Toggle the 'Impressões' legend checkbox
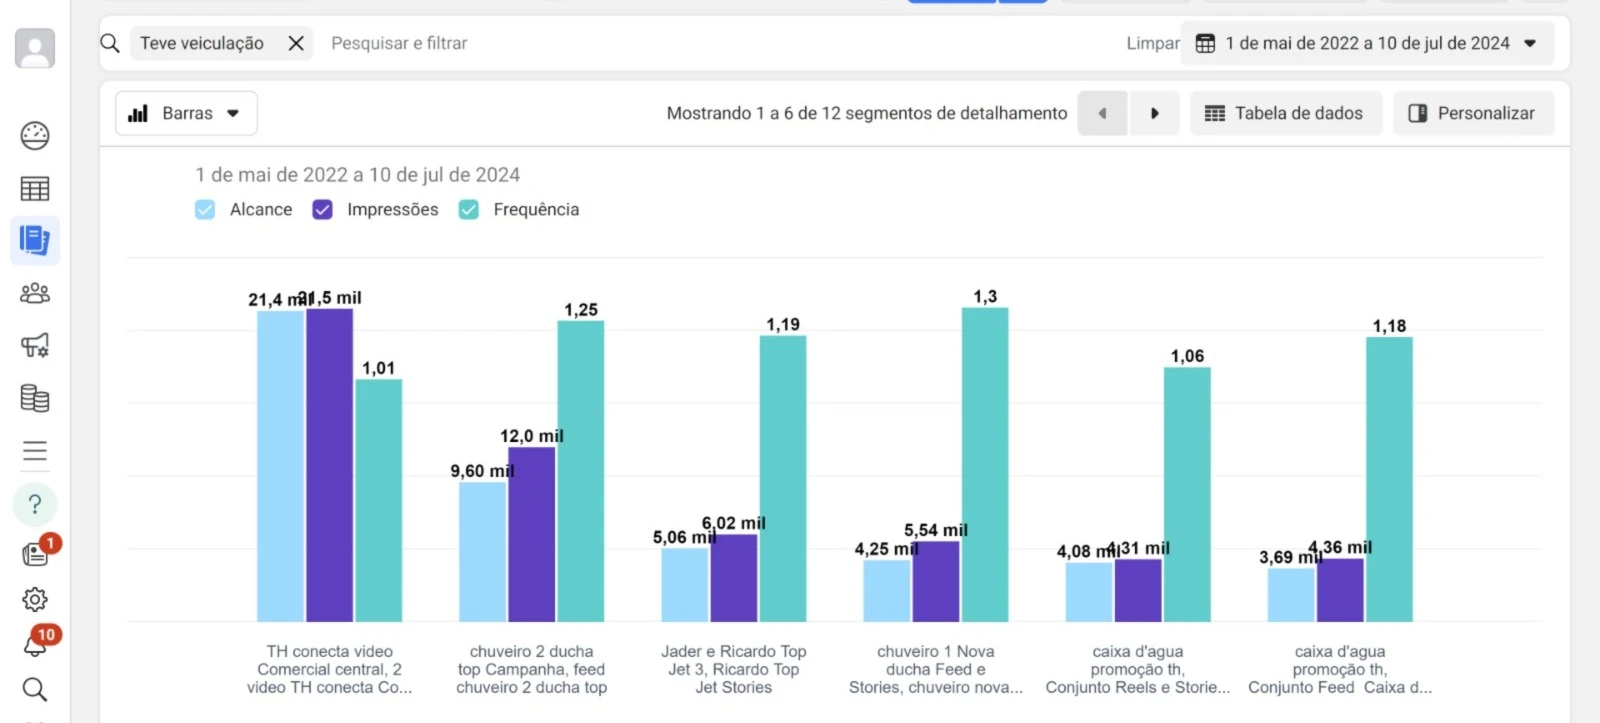This screenshot has width=1600, height=723. pos(322,209)
